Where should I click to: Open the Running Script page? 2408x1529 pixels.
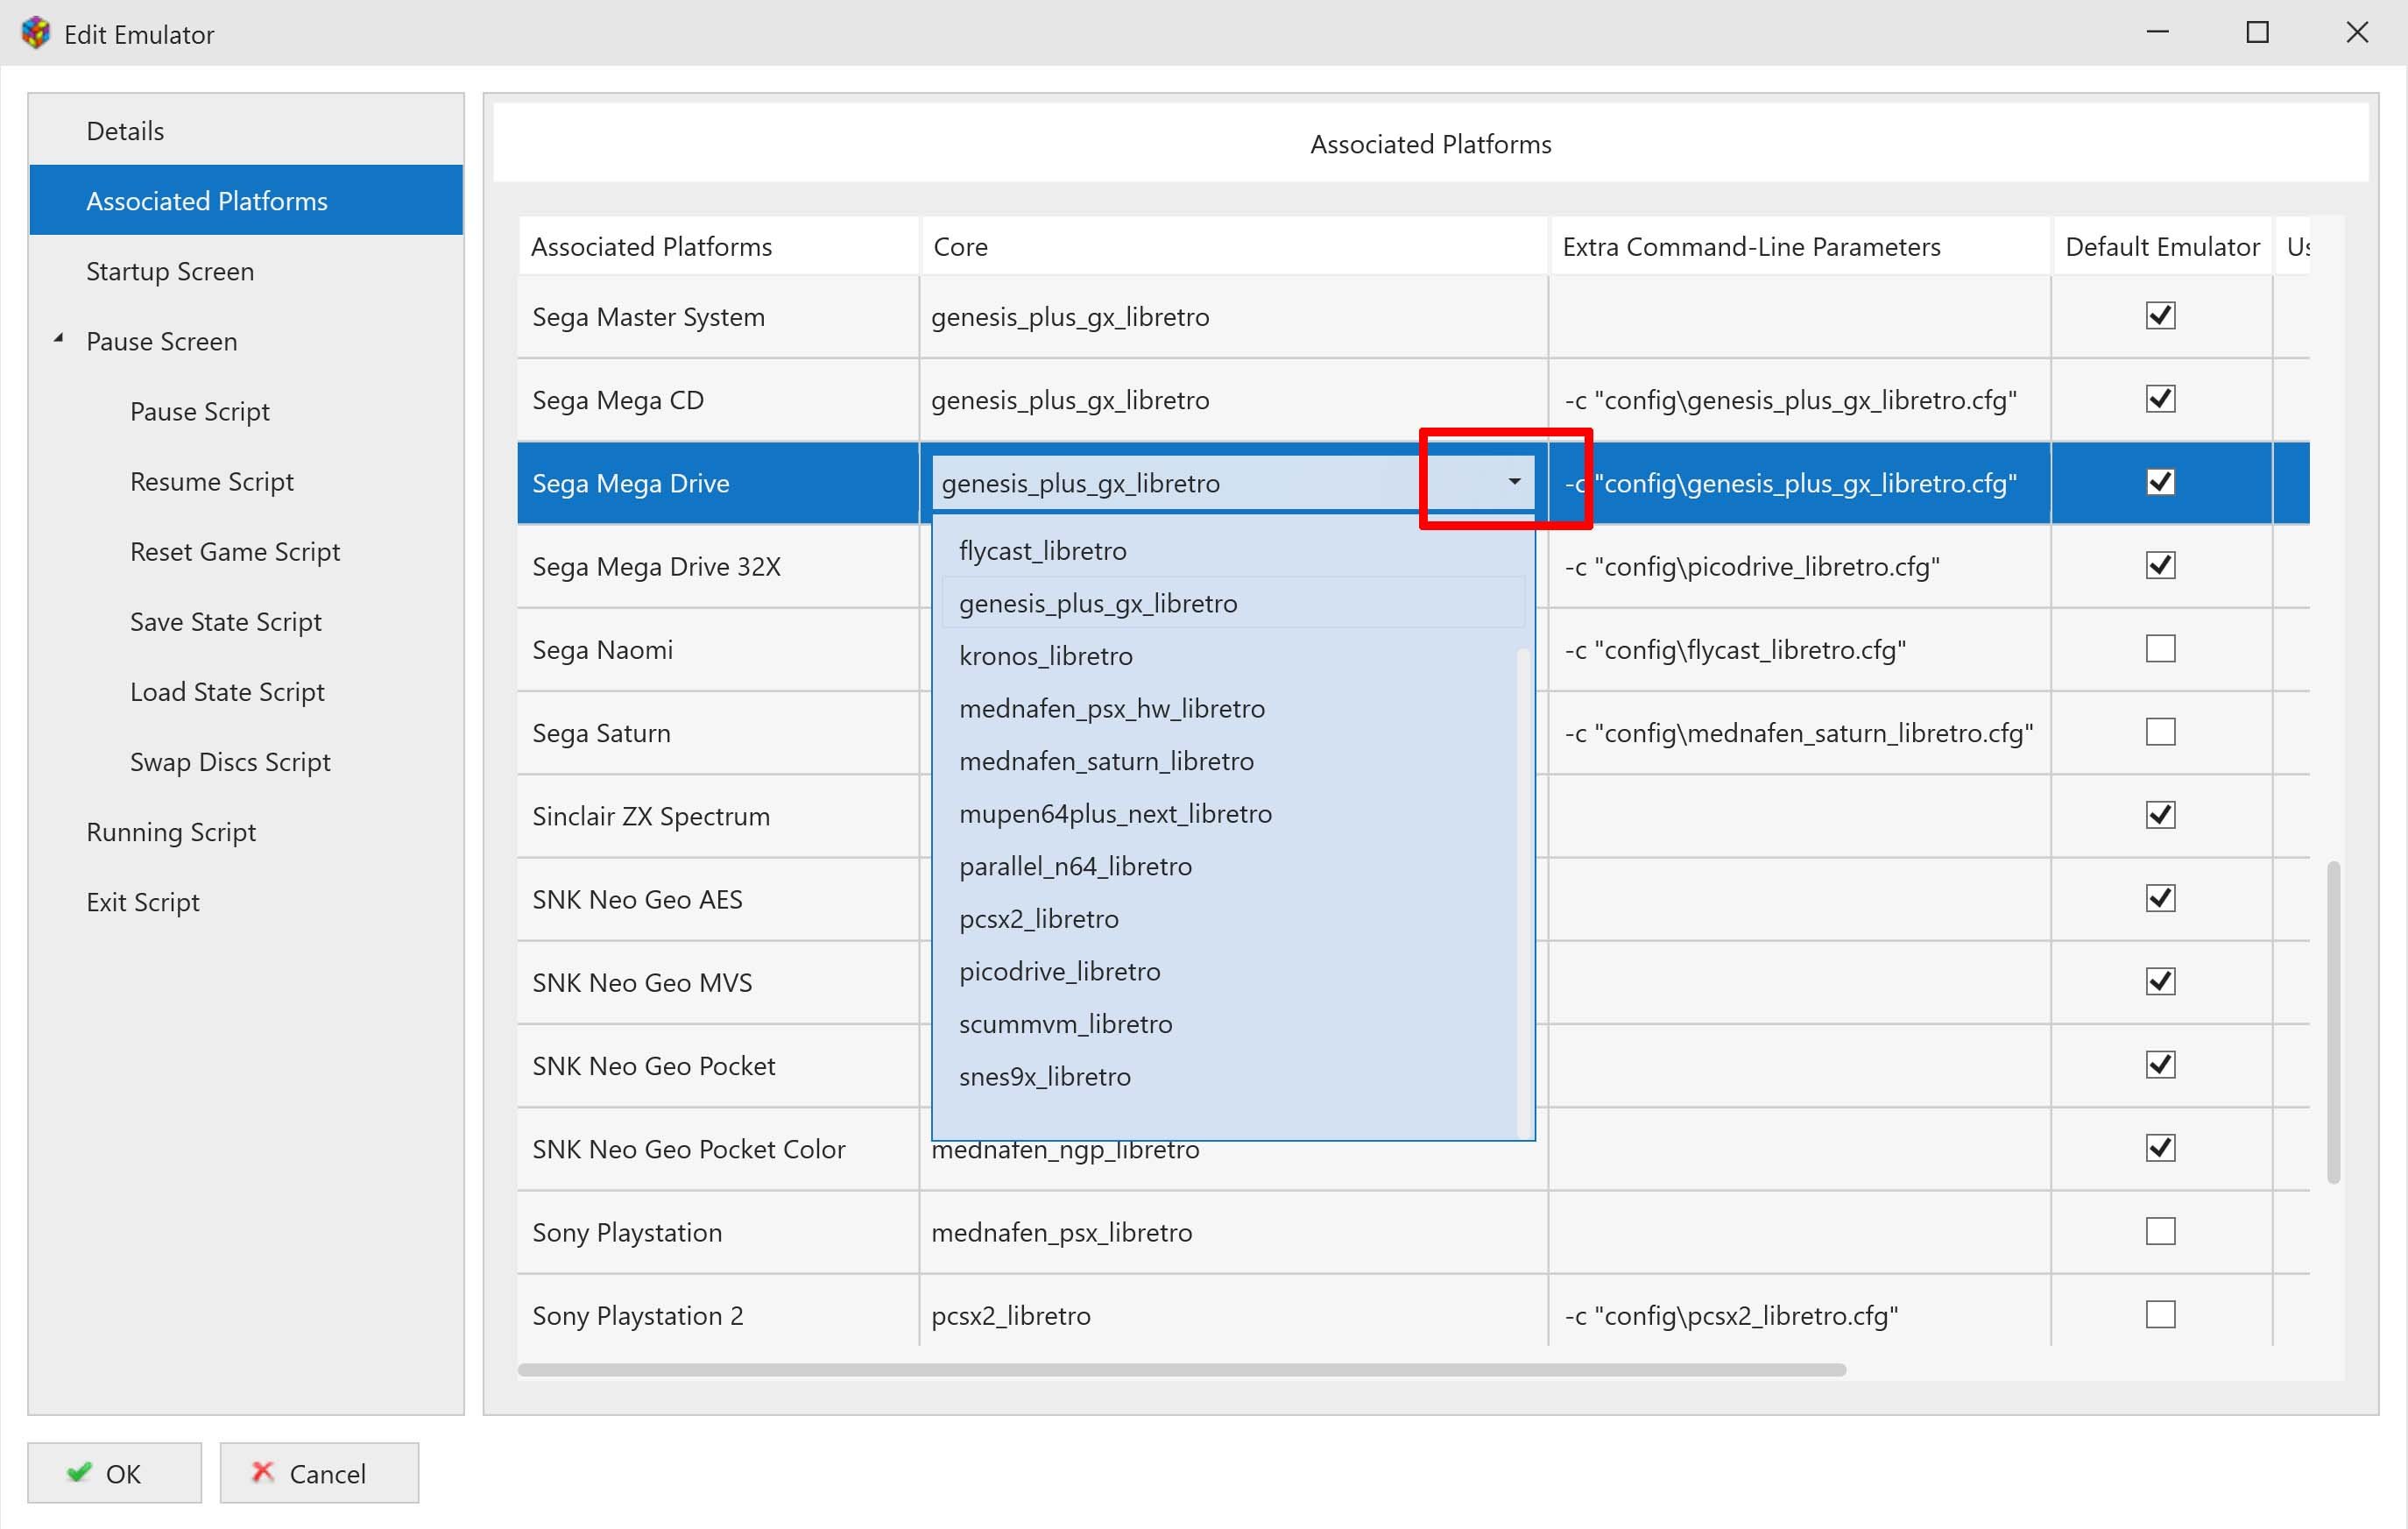[246, 831]
